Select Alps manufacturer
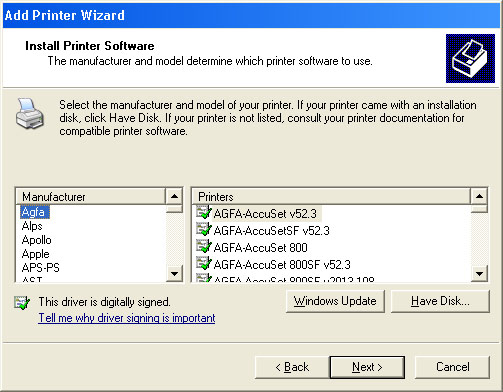The height and width of the screenshot is (392, 503). [32, 226]
